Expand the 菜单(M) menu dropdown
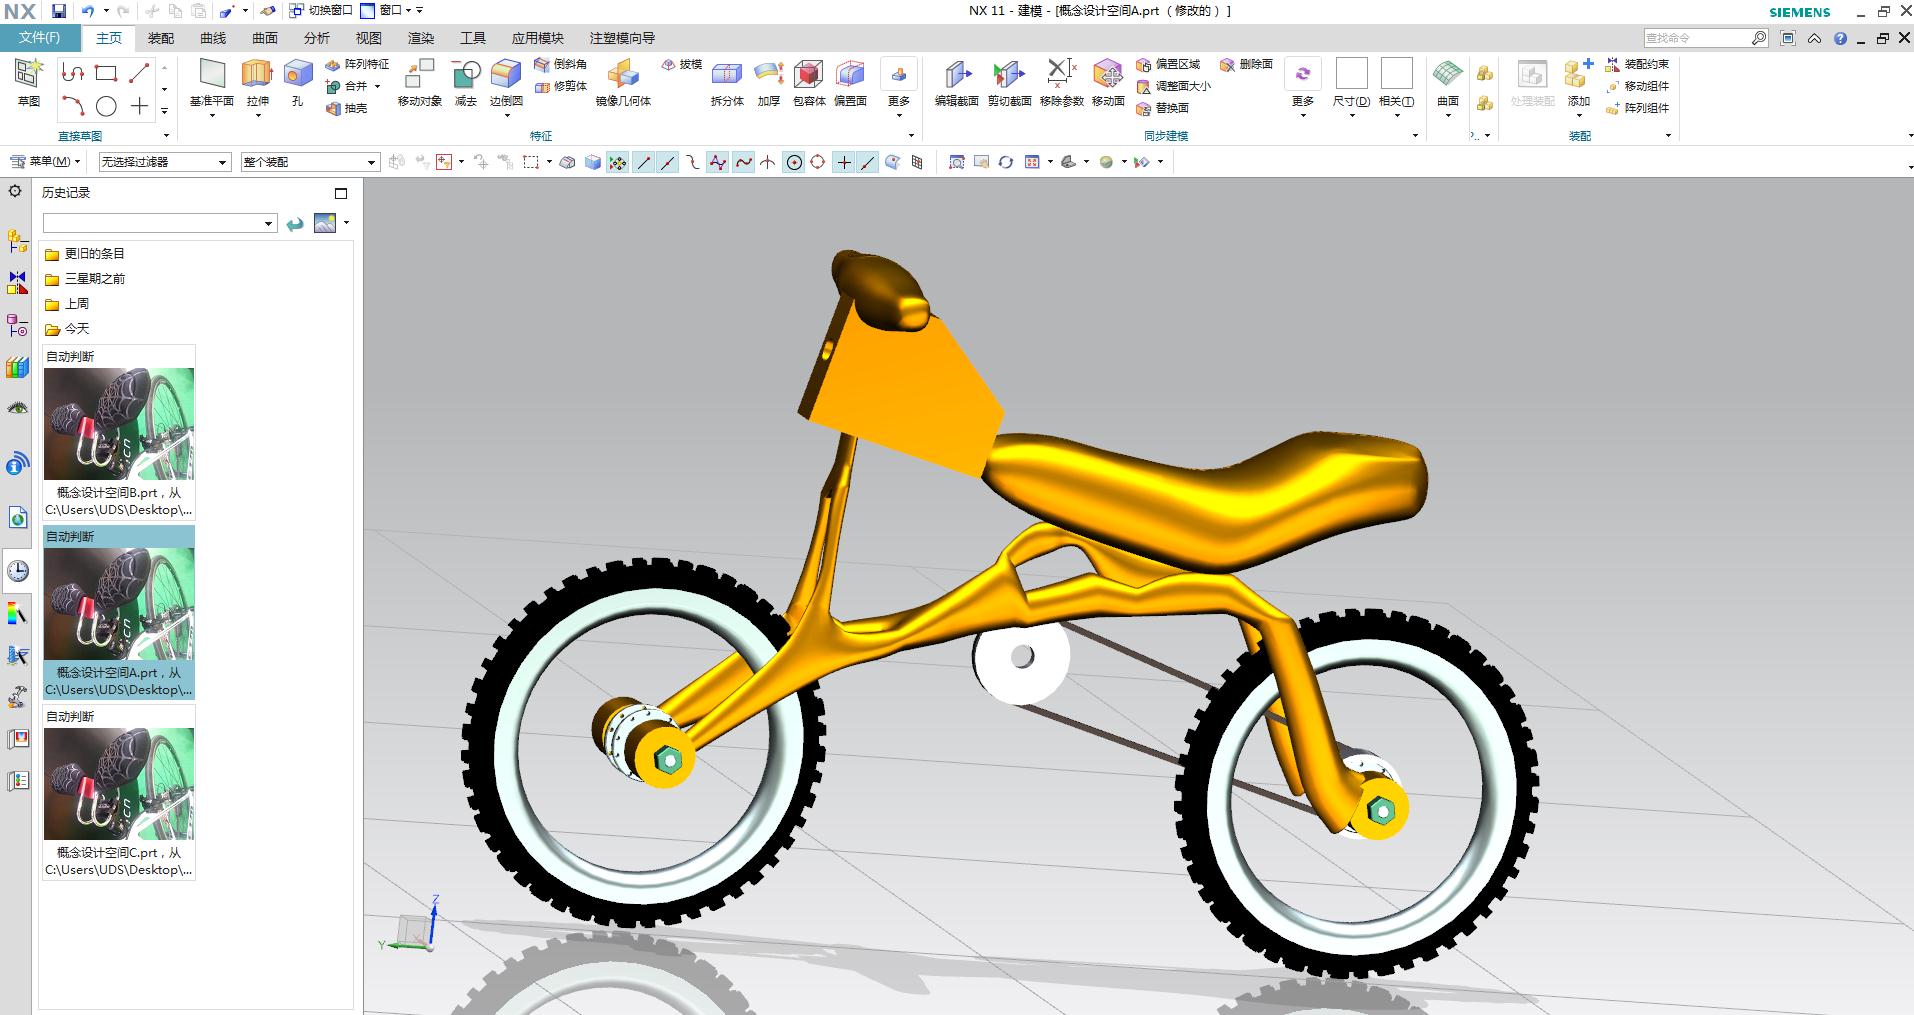The height and width of the screenshot is (1015, 1914). [x=45, y=162]
